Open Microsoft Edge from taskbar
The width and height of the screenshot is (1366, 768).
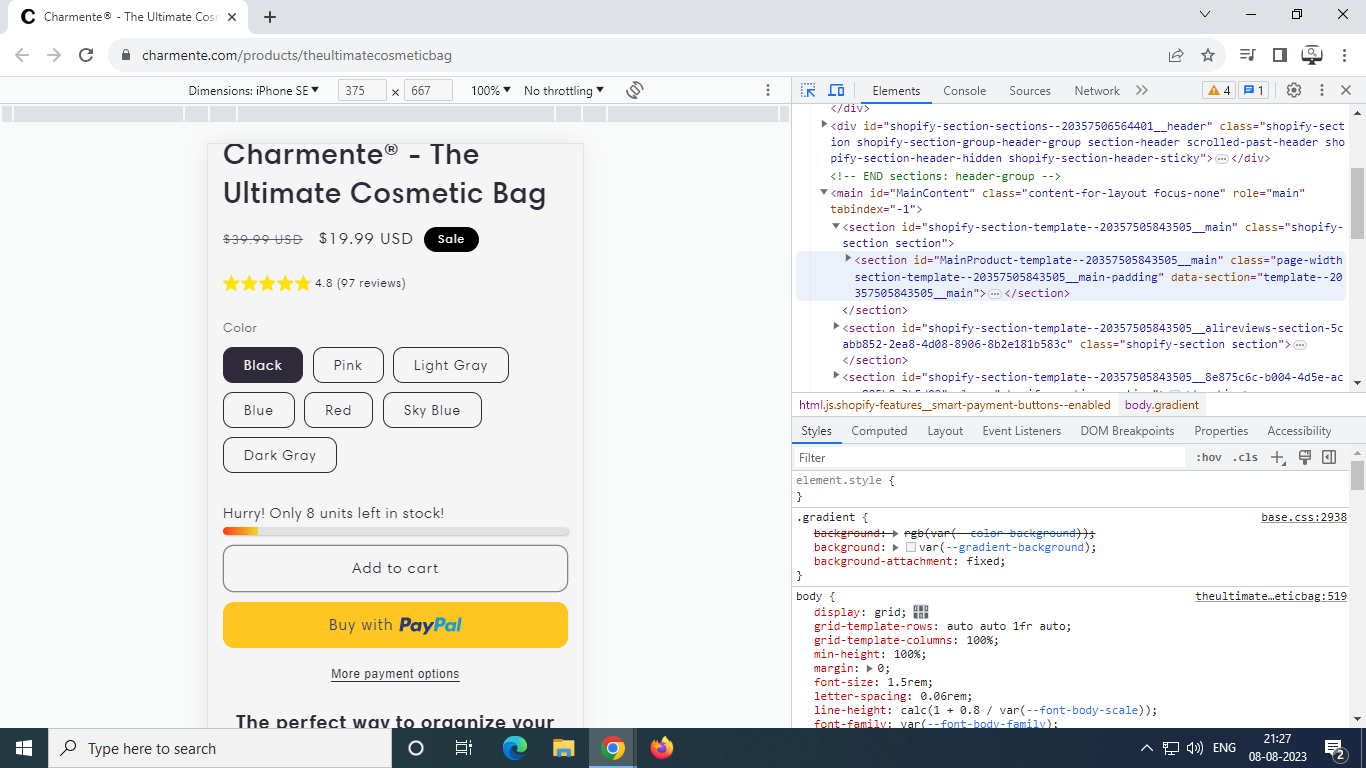pyautogui.click(x=514, y=748)
